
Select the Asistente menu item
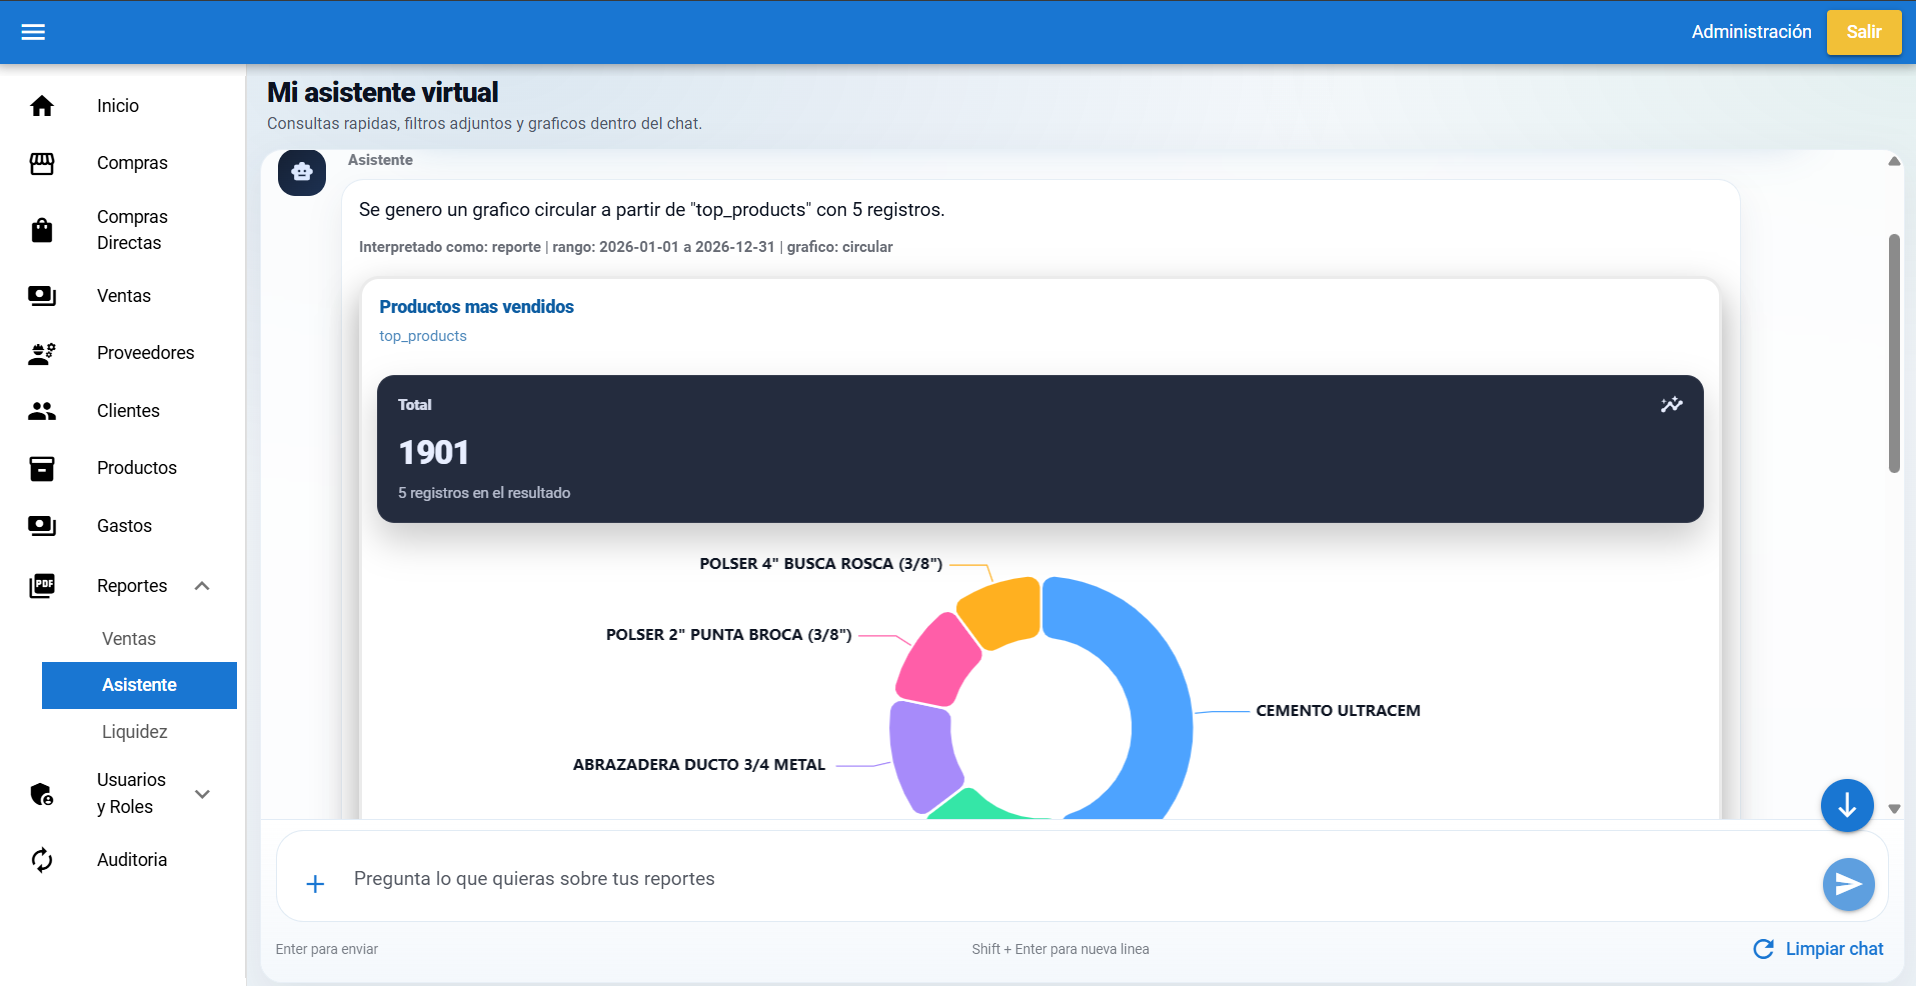[139, 685]
